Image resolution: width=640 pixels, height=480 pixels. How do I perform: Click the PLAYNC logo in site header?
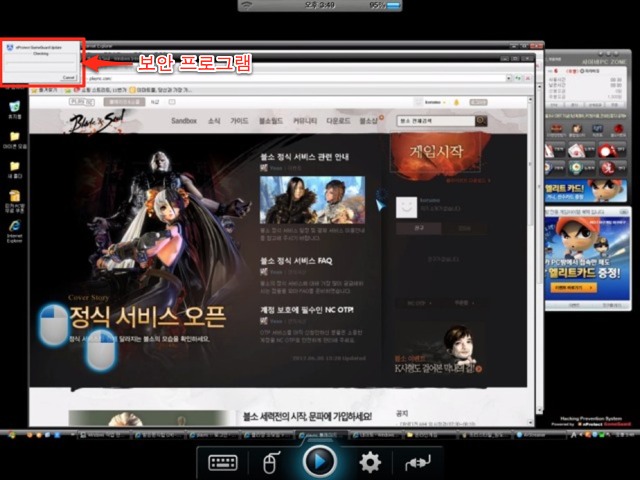pyautogui.click(x=81, y=102)
